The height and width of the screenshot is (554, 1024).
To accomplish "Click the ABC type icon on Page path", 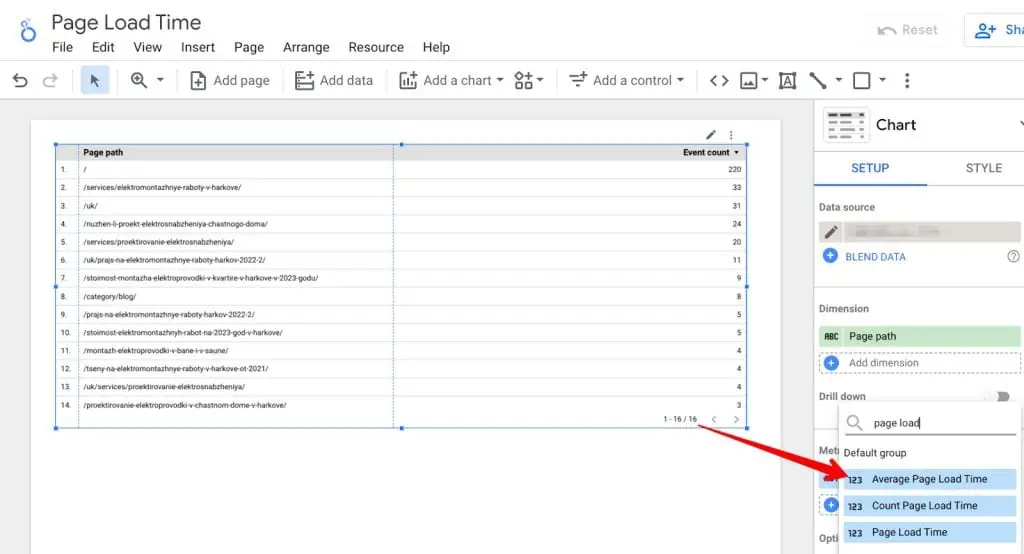I will coord(831,336).
